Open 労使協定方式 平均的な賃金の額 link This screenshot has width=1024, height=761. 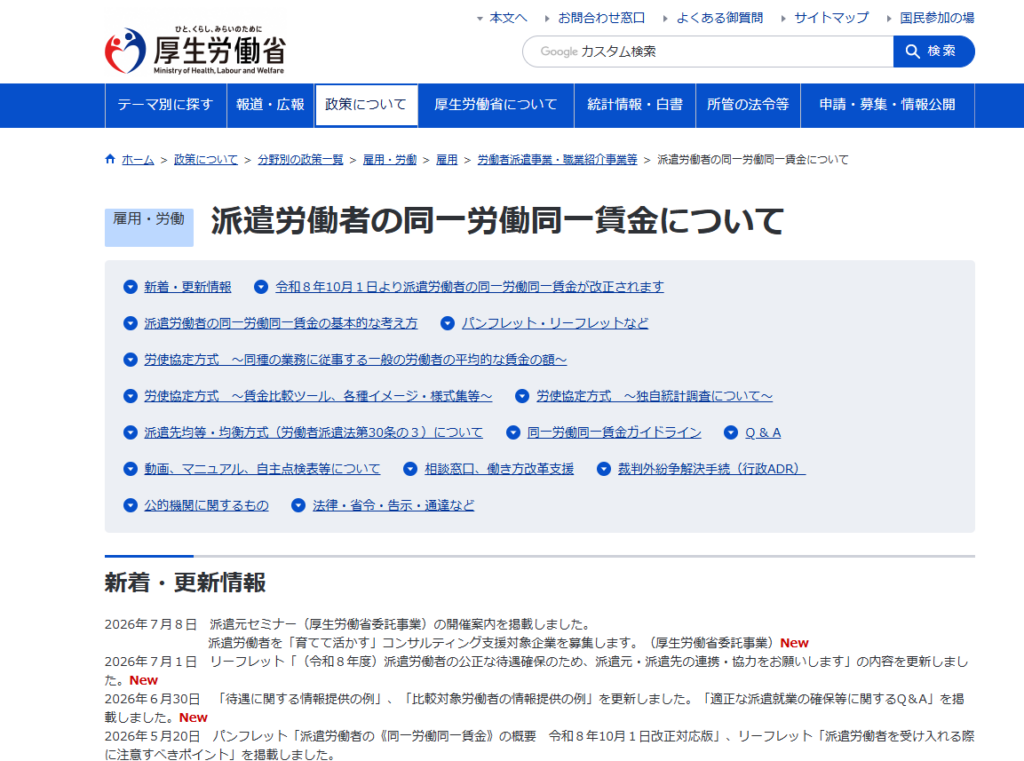(355, 360)
